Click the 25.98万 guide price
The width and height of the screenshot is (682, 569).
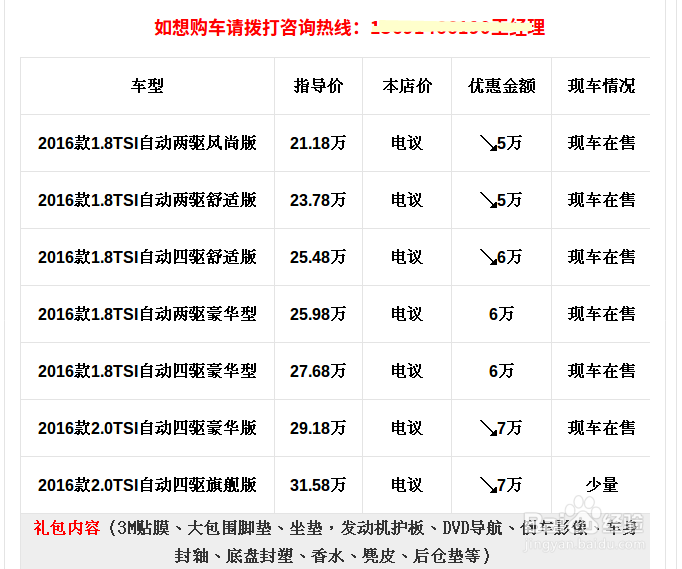pos(318,314)
